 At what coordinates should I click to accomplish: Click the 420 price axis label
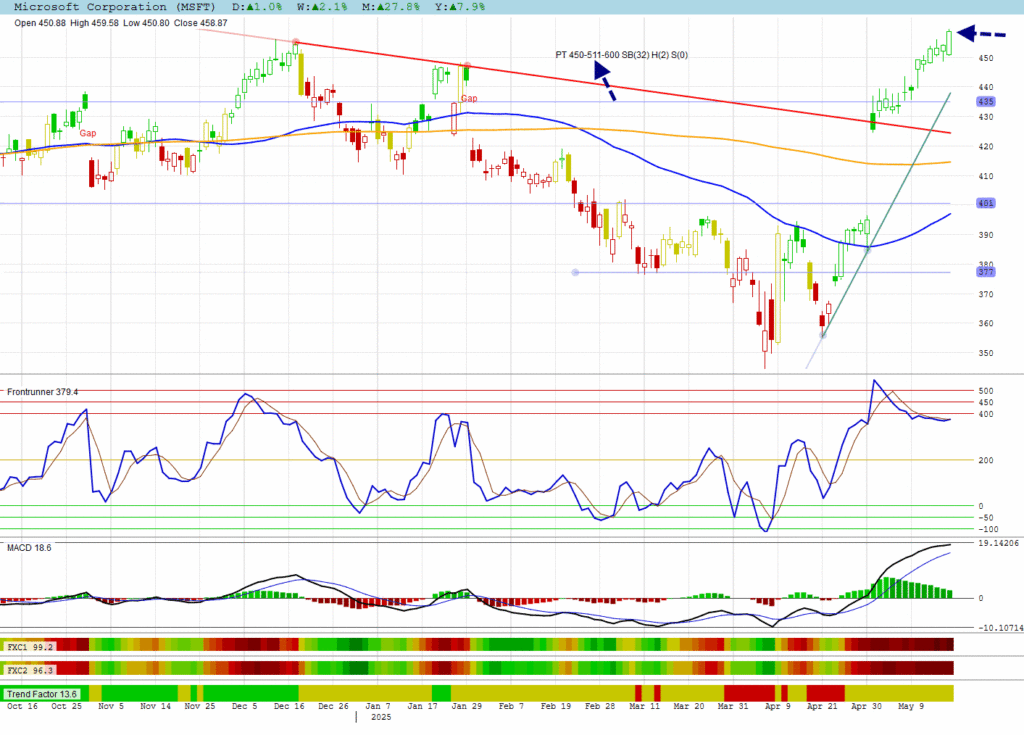coord(985,146)
